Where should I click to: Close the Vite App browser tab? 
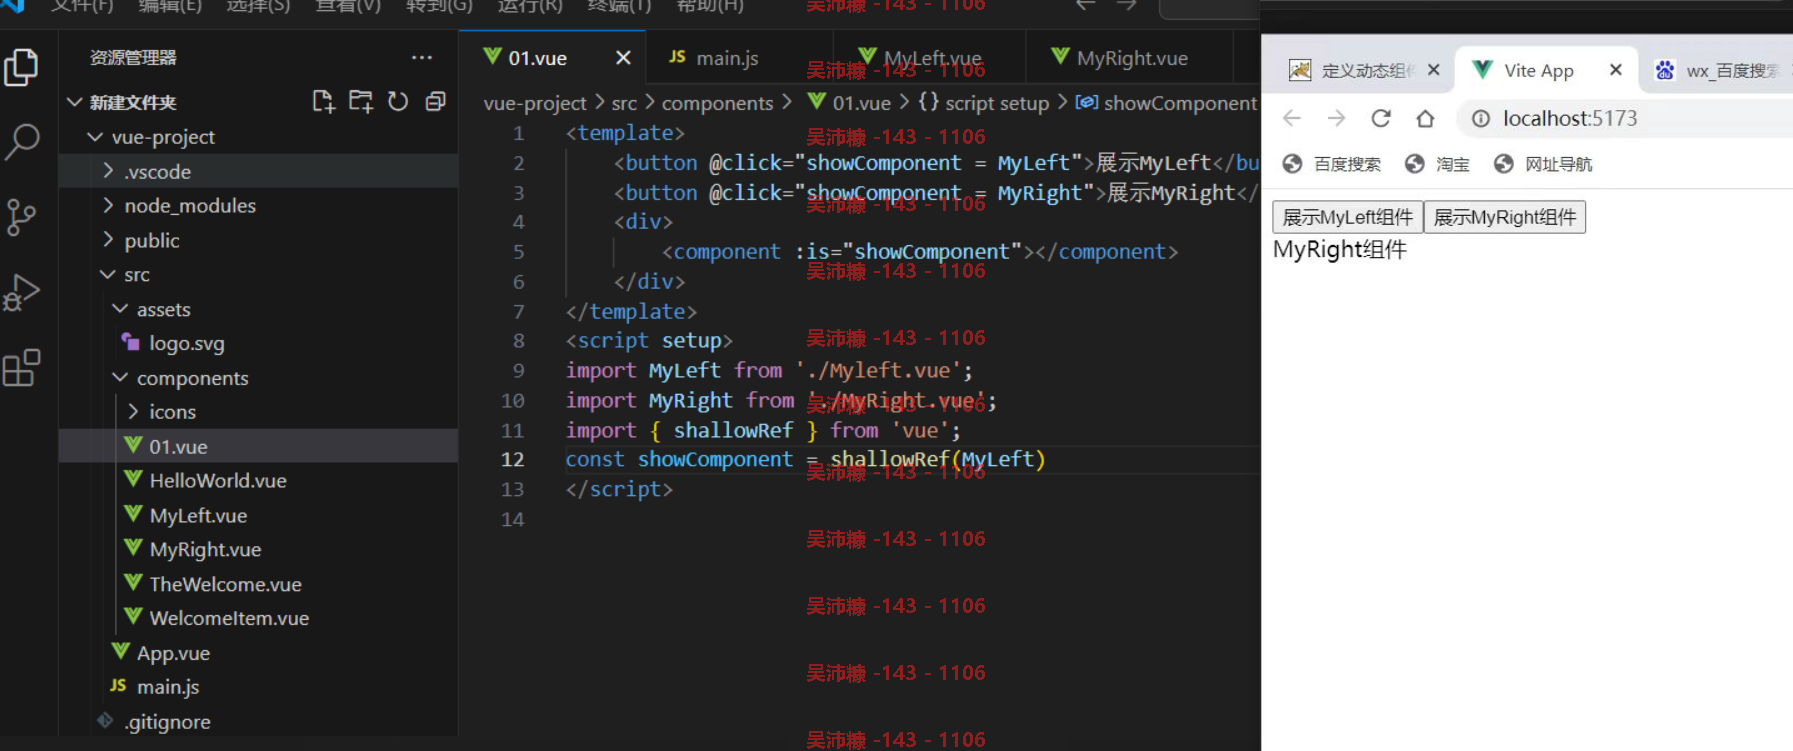tap(1615, 70)
